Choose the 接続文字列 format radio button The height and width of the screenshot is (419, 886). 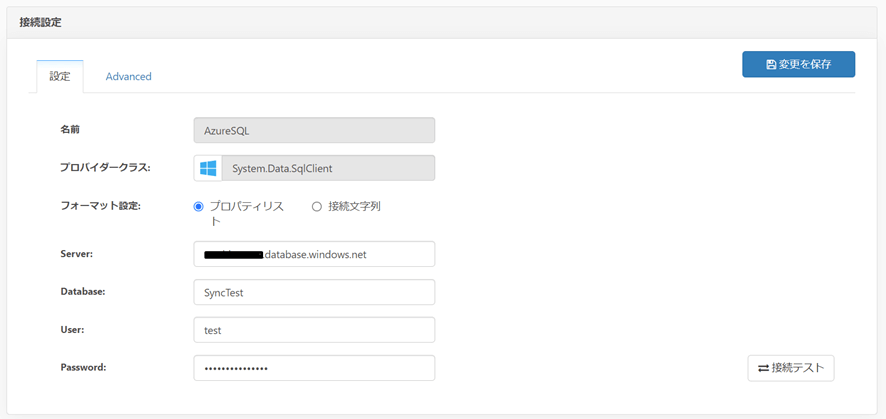317,207
